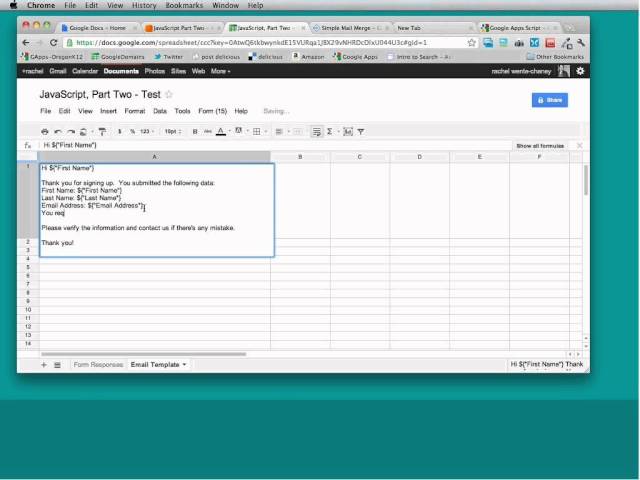Apply strikethrough with the Abc icon
This screenshot has height=480, width=640.
(208, 131)
